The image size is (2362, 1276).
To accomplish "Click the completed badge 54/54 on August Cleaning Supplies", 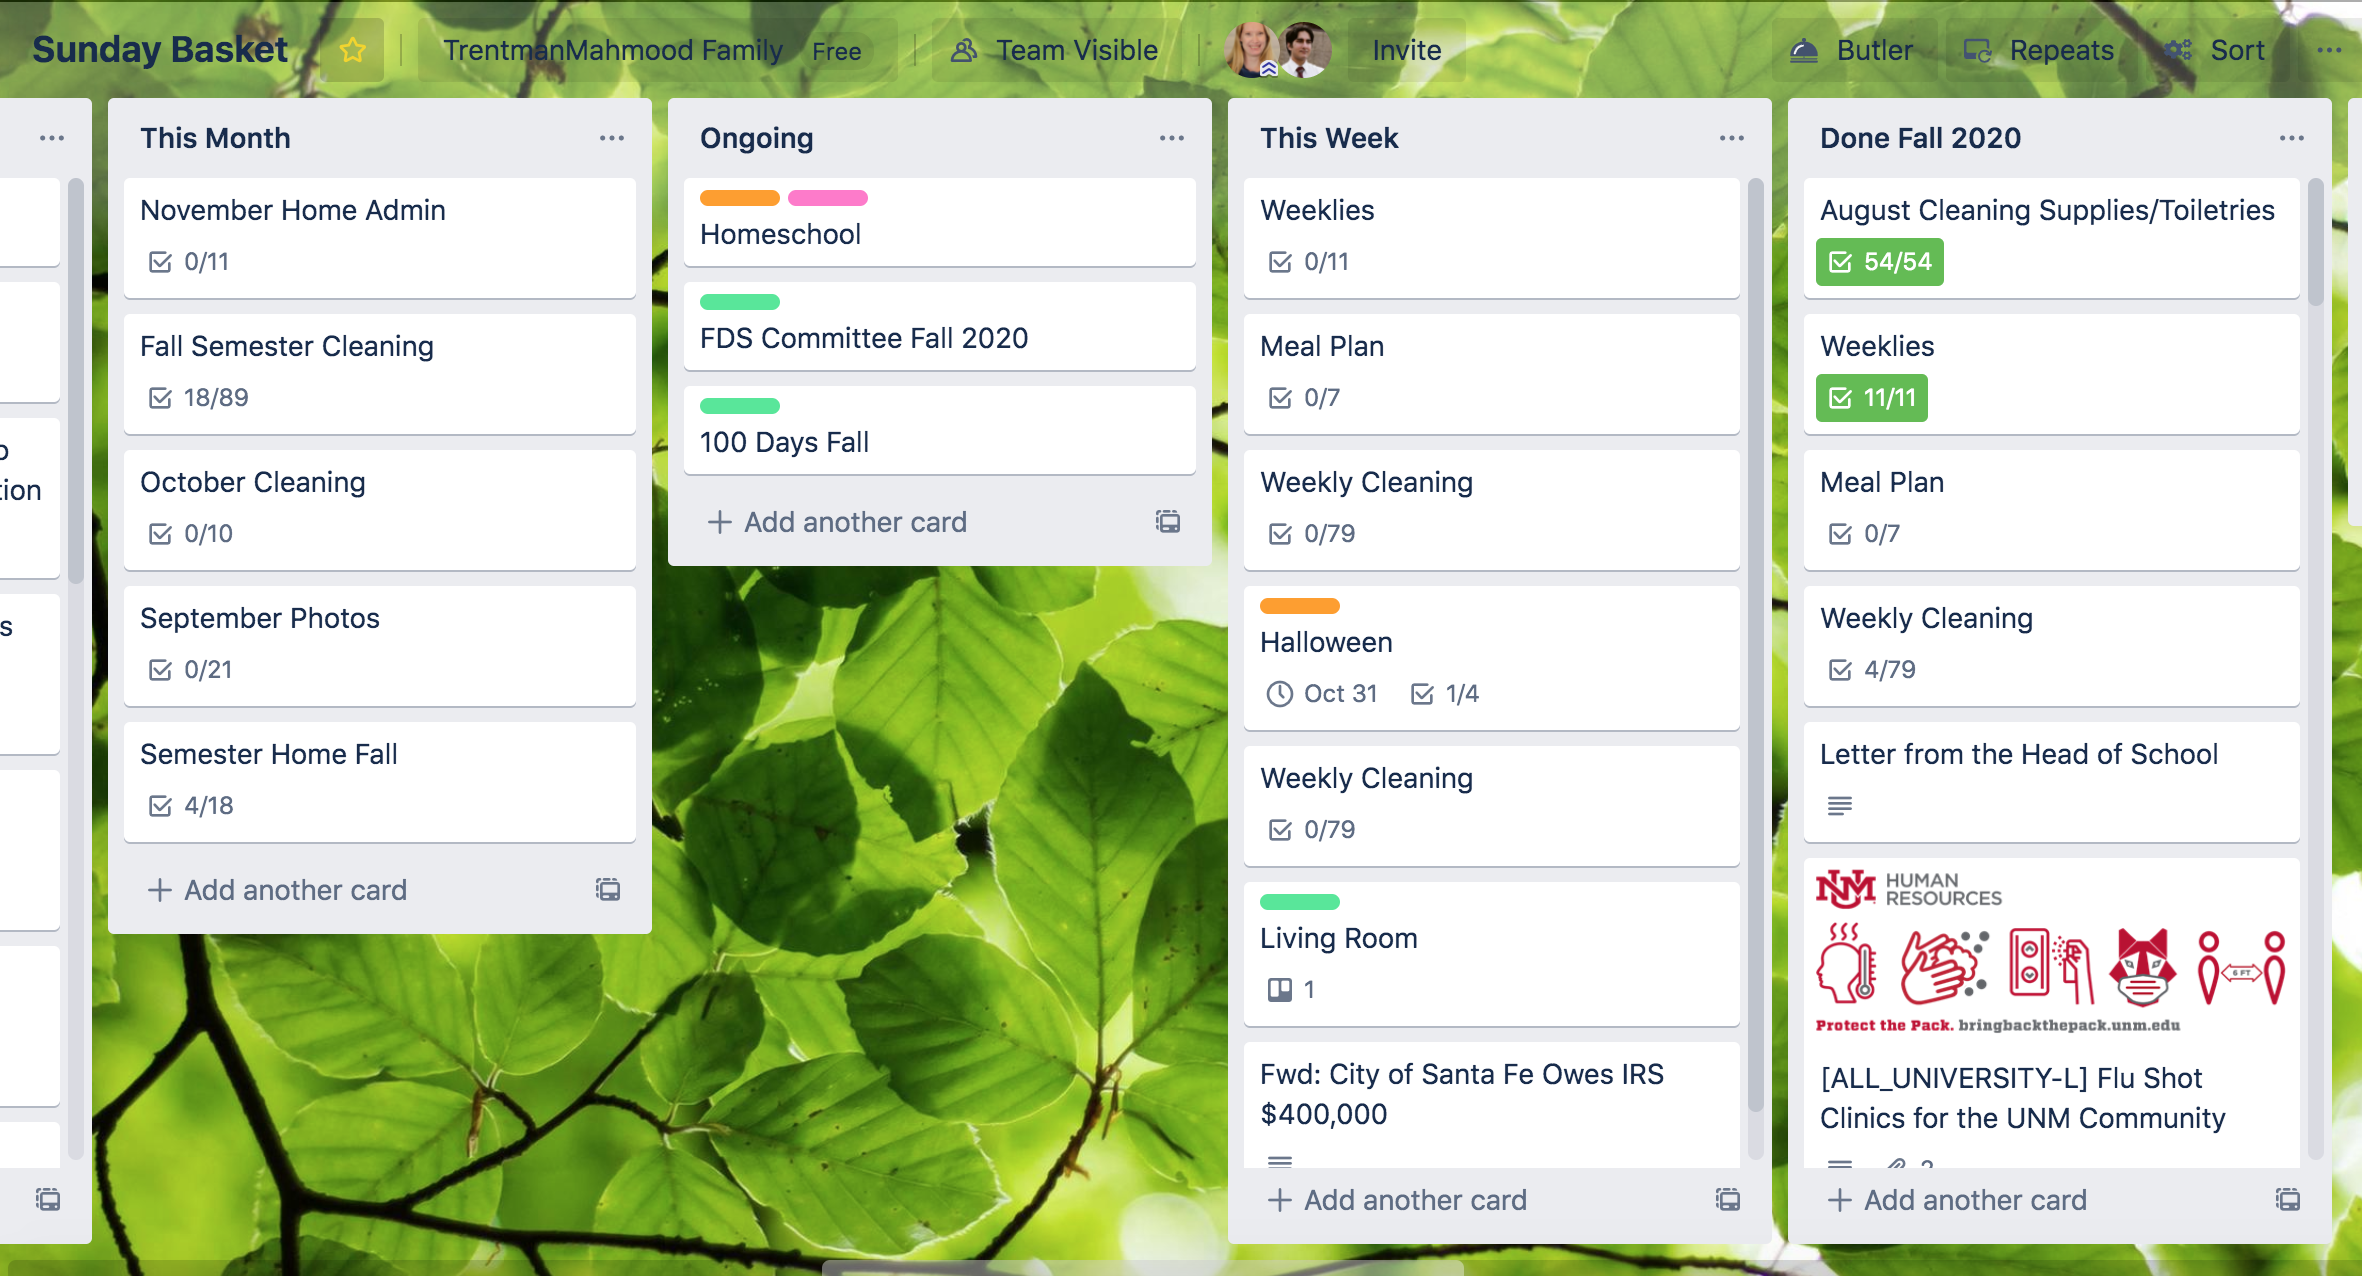I will point(1880,261).
